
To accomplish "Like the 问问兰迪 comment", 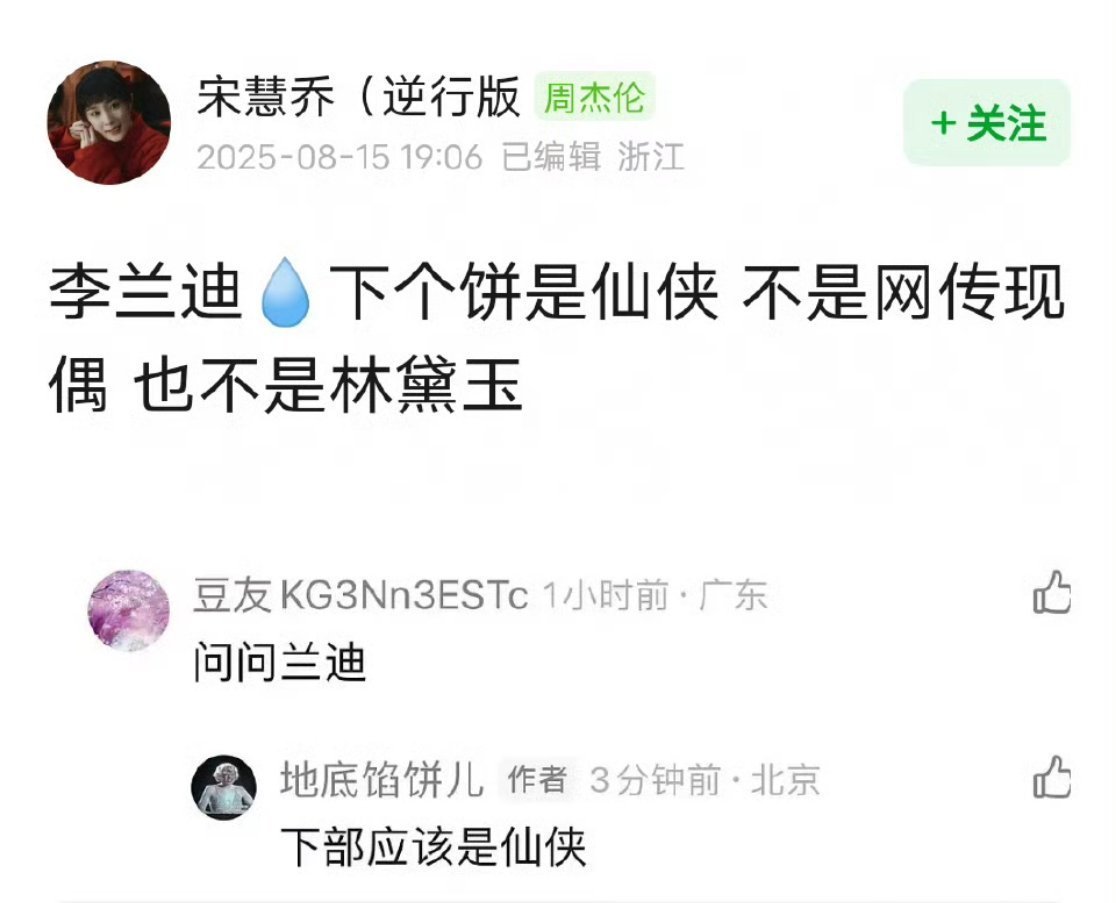I will (1052, 592).
